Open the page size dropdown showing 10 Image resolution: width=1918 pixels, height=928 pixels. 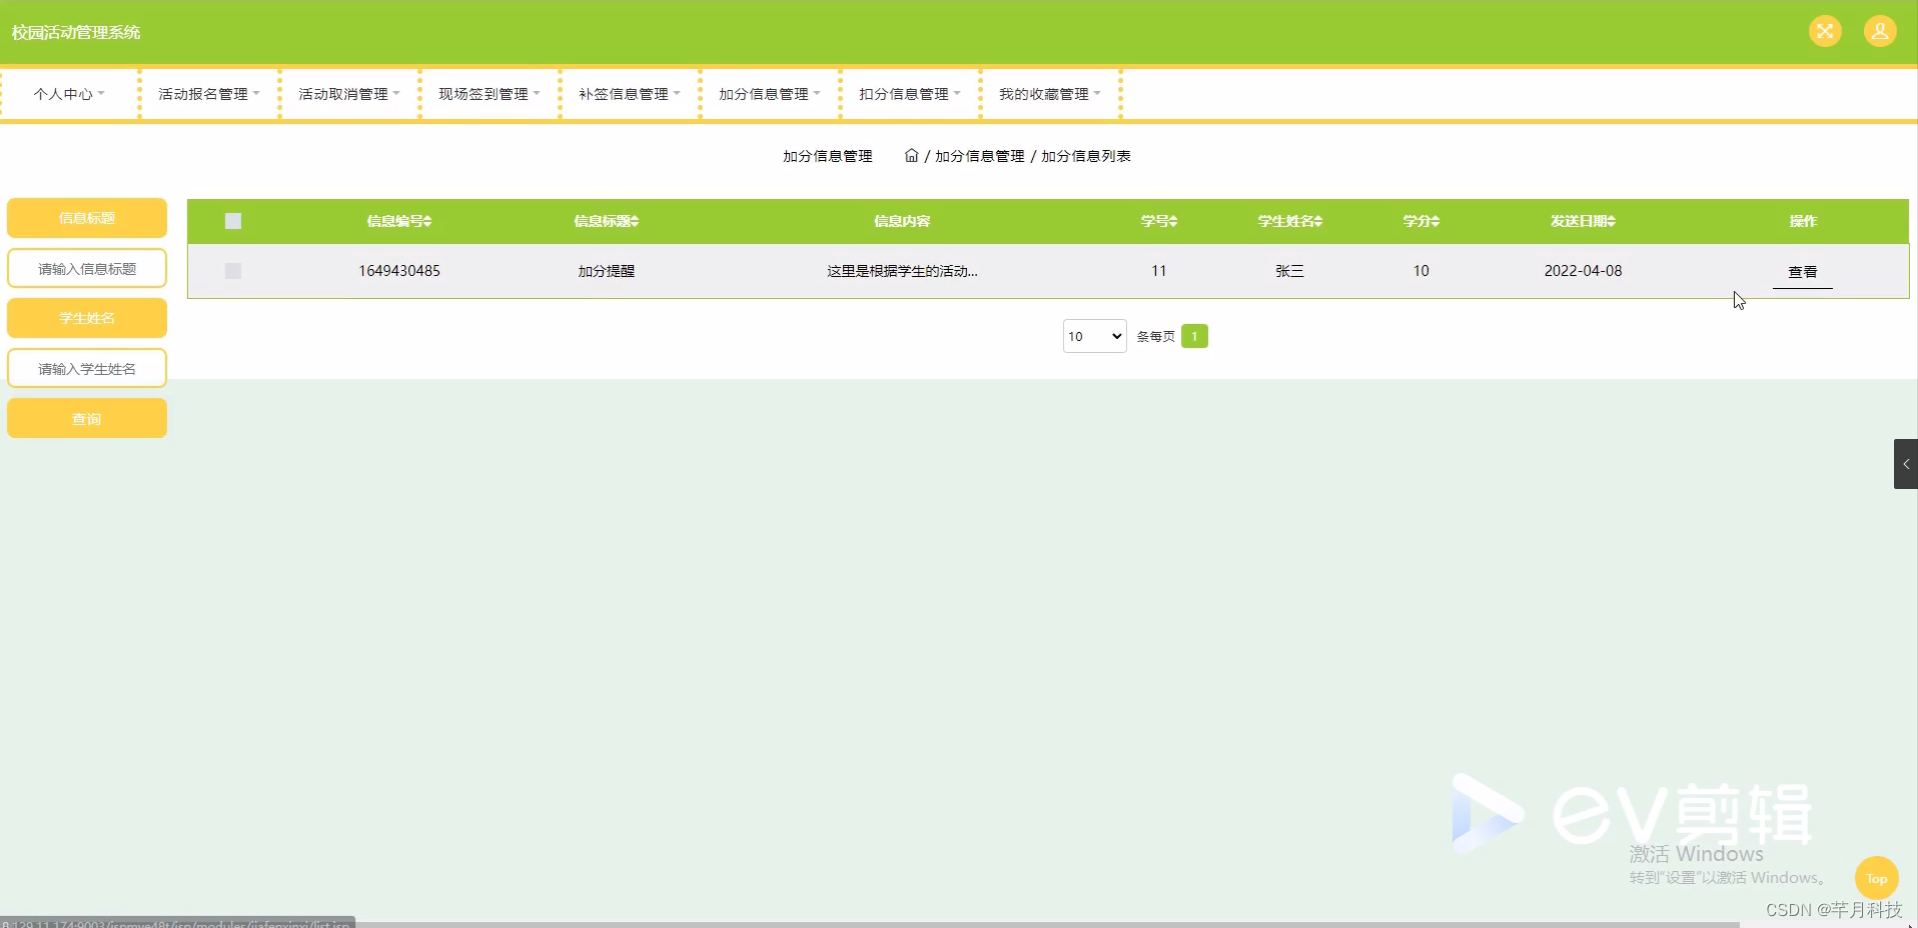point(1093,336)
